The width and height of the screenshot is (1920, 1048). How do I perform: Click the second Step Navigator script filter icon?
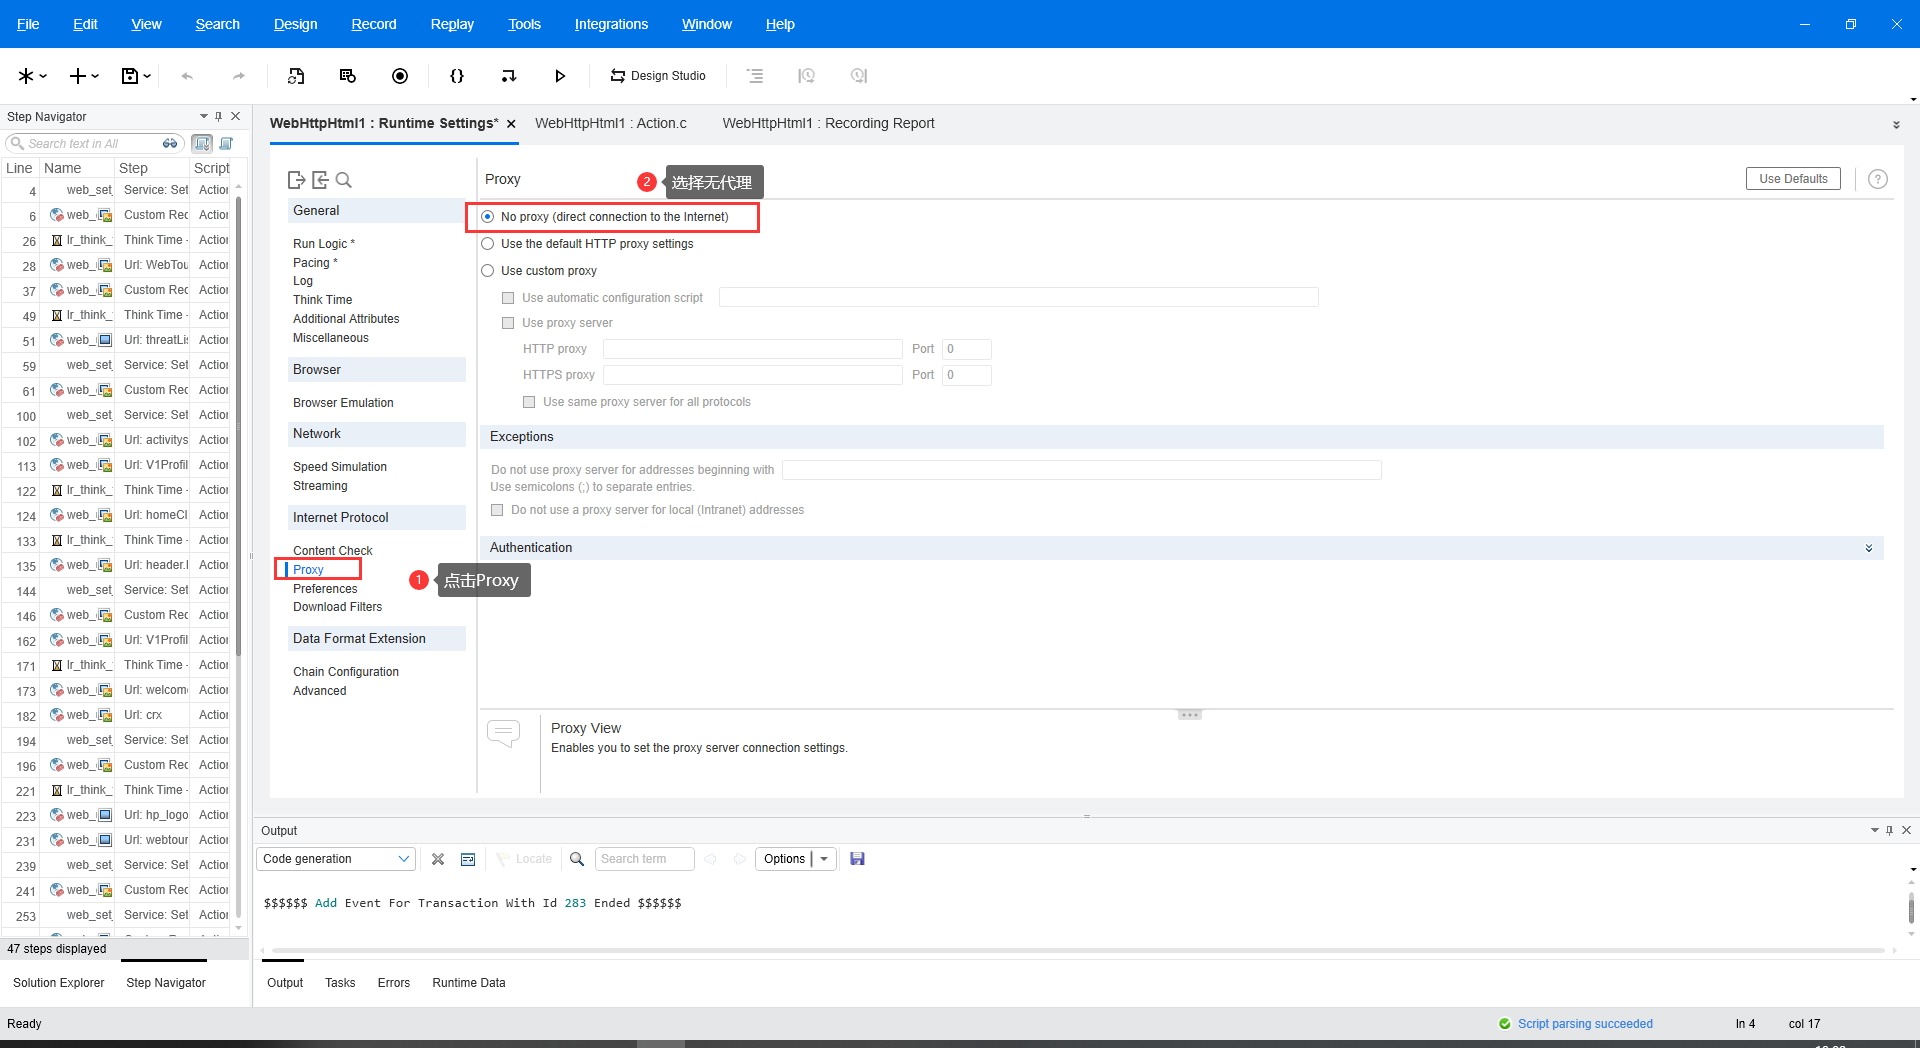(226, 143)
